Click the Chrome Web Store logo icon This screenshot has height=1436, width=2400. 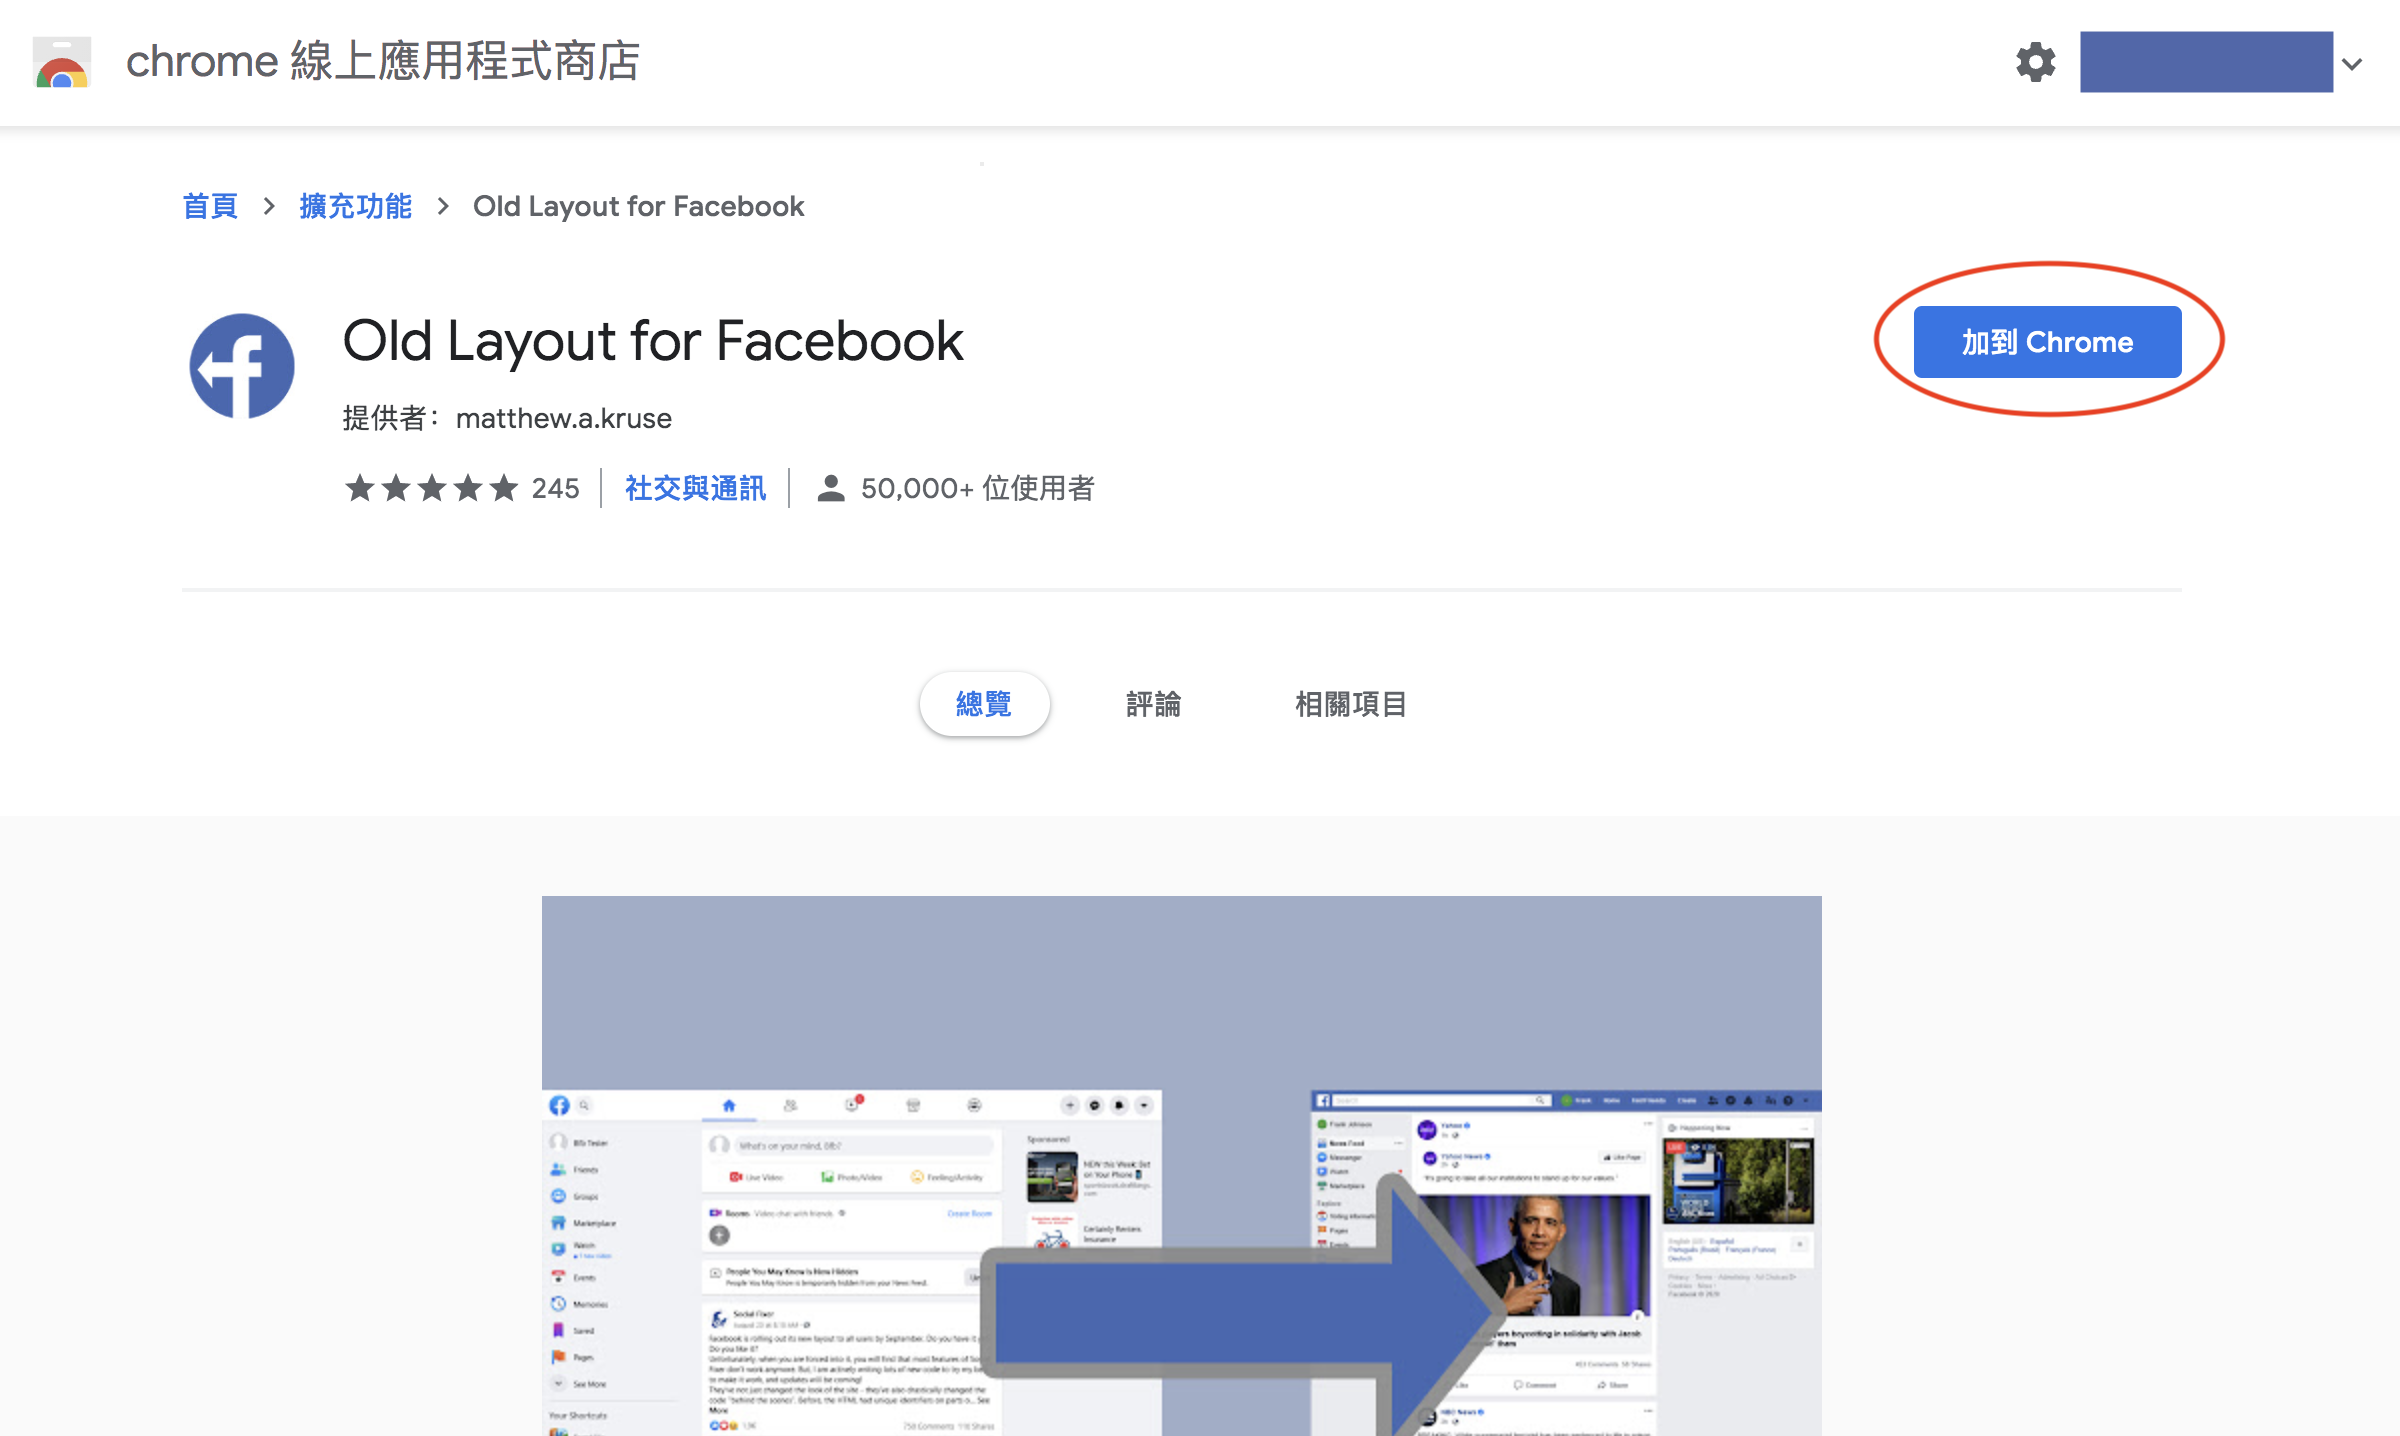[x=62, y=62]
